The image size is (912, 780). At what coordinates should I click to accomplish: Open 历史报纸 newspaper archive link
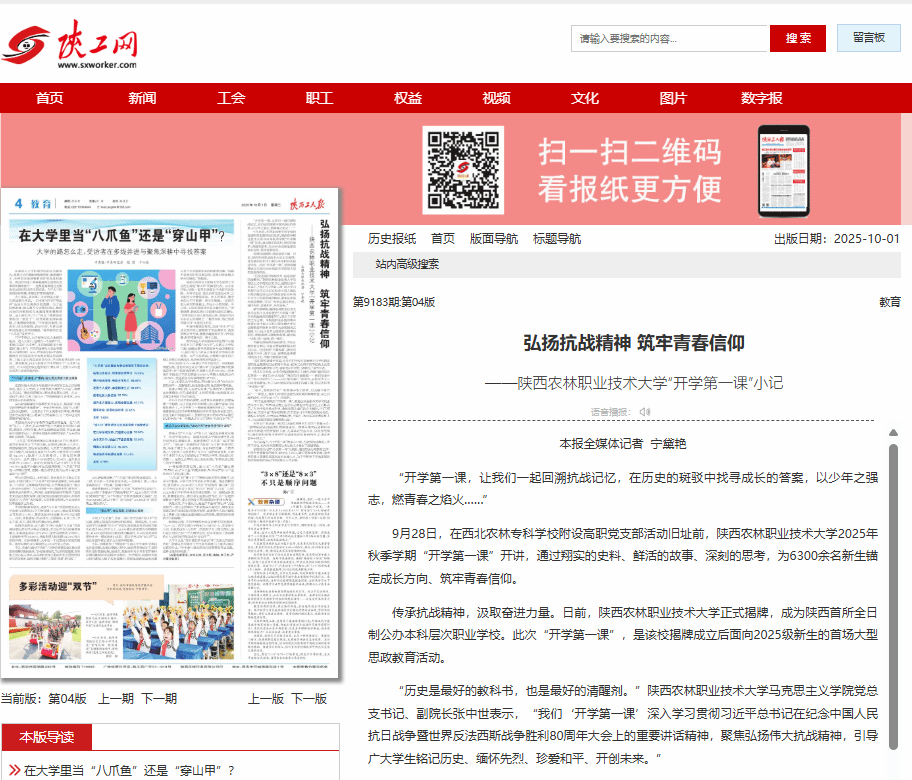pos(392,239)
